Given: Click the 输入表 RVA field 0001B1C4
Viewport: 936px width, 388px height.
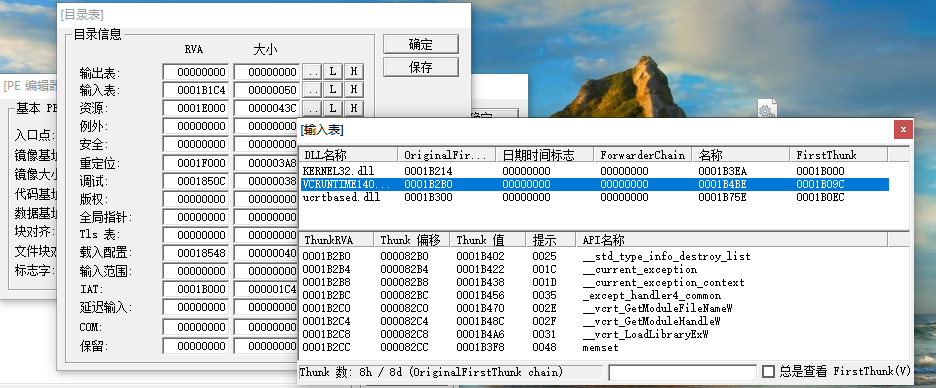Looking at the screenshot, I should point(196,90).
